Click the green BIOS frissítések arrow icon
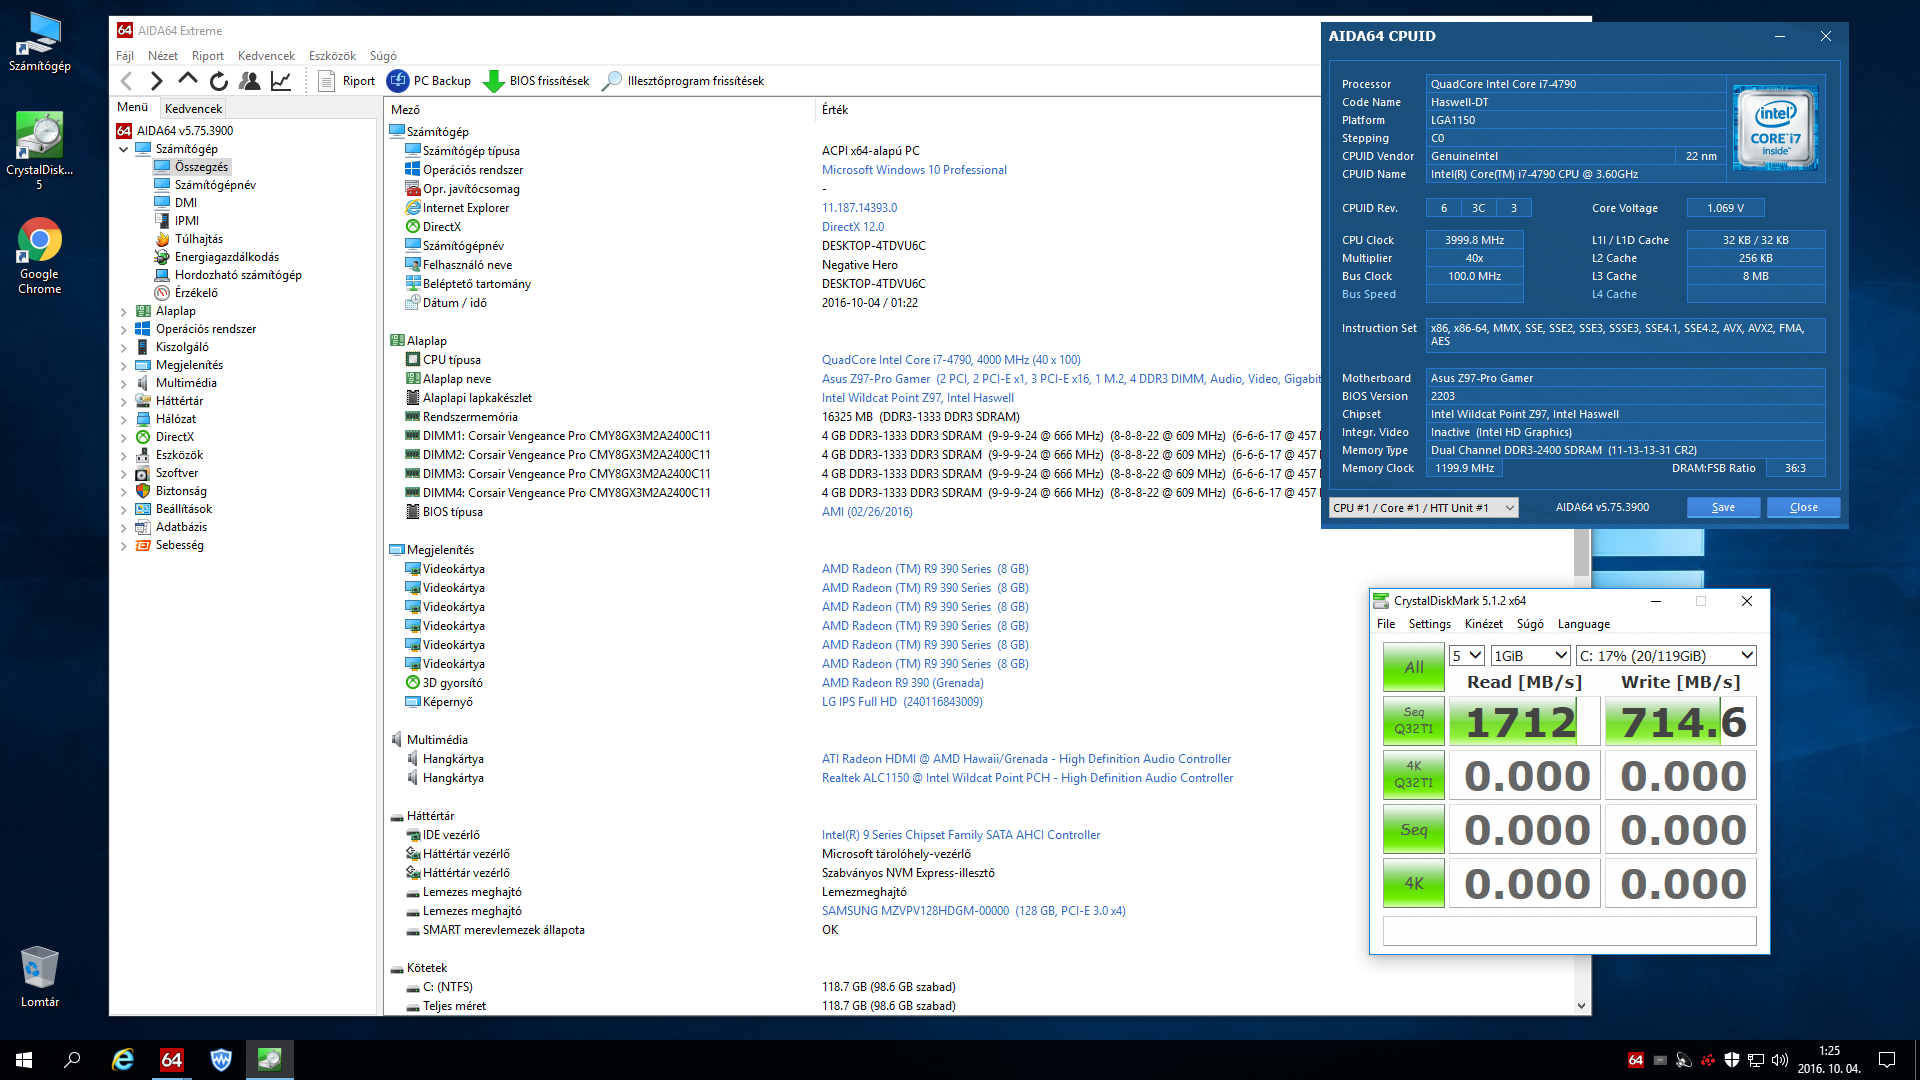Image resolution: width=1920 pixels, height=1080 pixels. tap(493, 81)
